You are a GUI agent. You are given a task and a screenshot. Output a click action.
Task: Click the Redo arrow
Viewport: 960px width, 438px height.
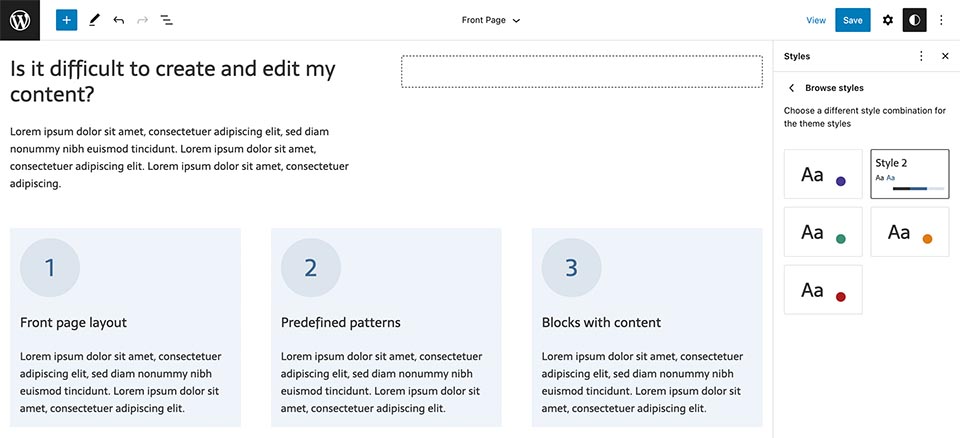coord(142,20)
